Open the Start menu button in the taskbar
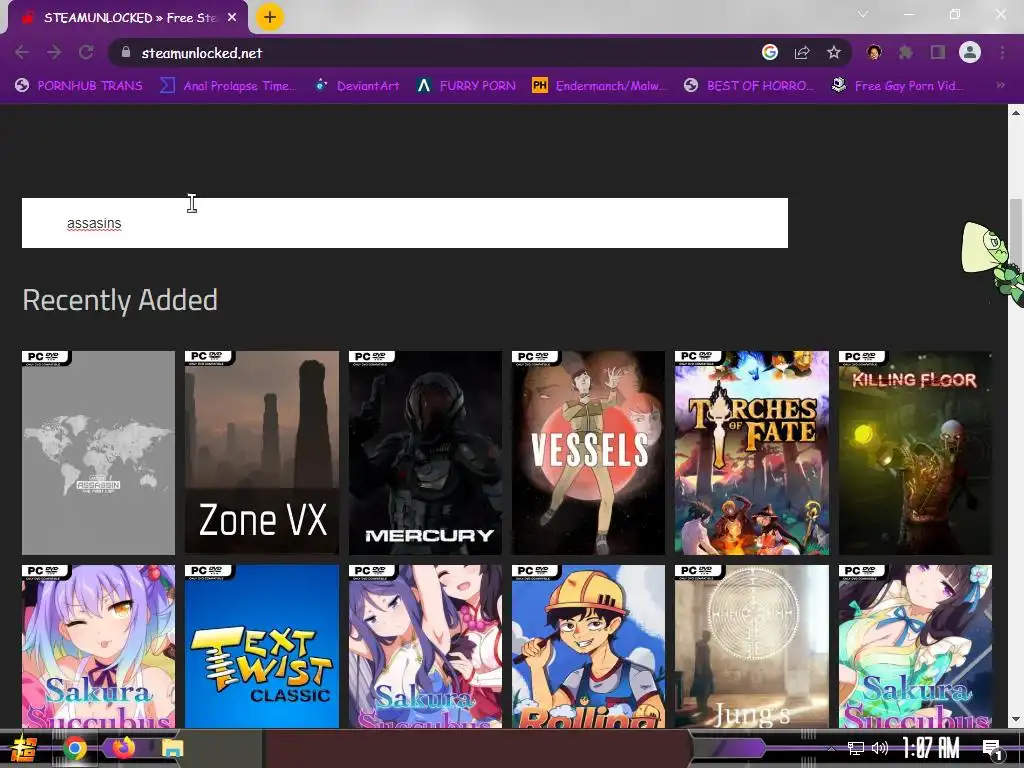Image resolution: width=1024 pixels, height=768 pixels. point(23,748)
